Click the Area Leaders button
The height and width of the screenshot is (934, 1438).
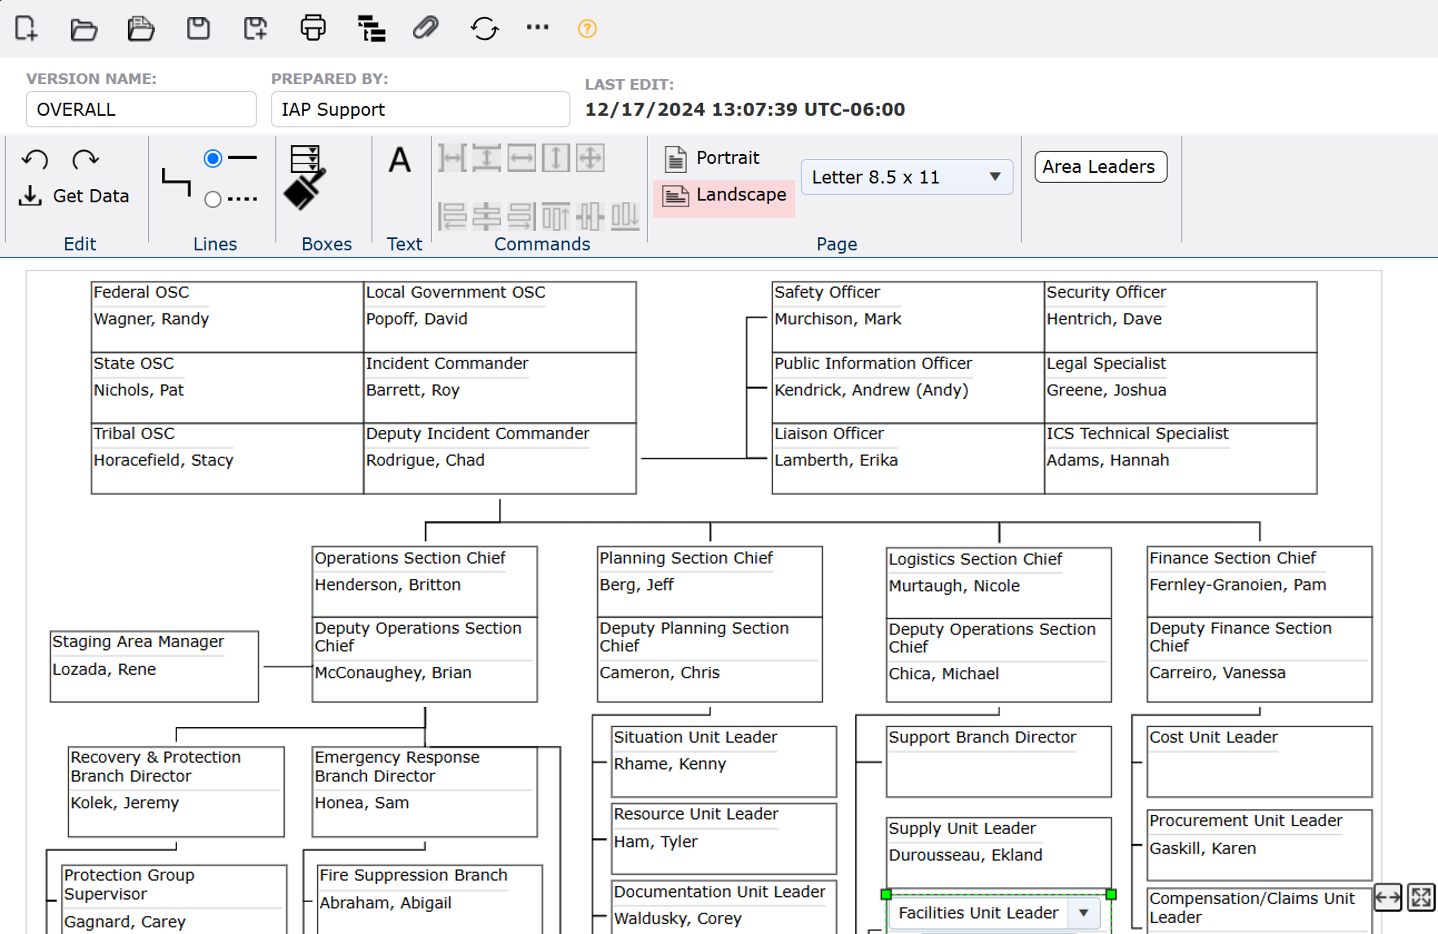[1100, 167]
